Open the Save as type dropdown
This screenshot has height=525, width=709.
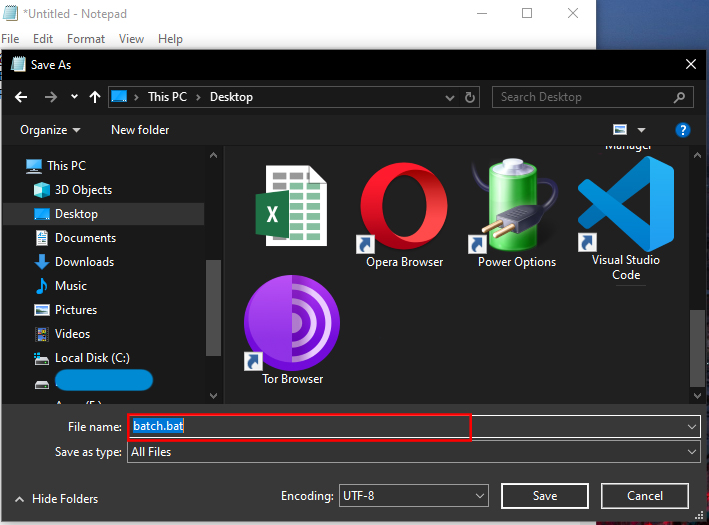[x=414, y=452]
